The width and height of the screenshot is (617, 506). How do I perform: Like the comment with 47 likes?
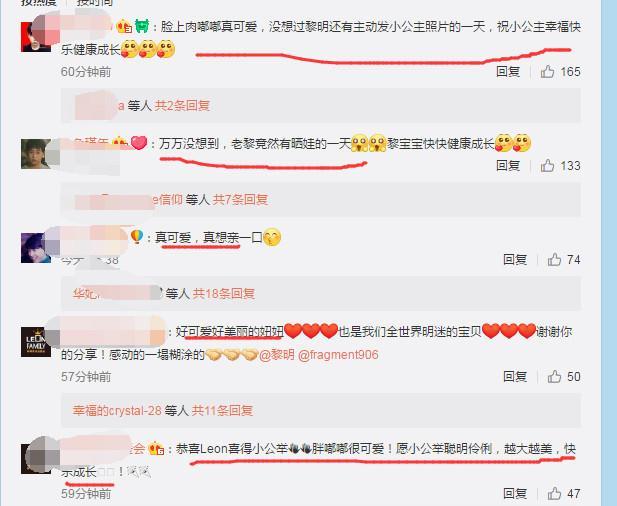click(x=554, y=493)
